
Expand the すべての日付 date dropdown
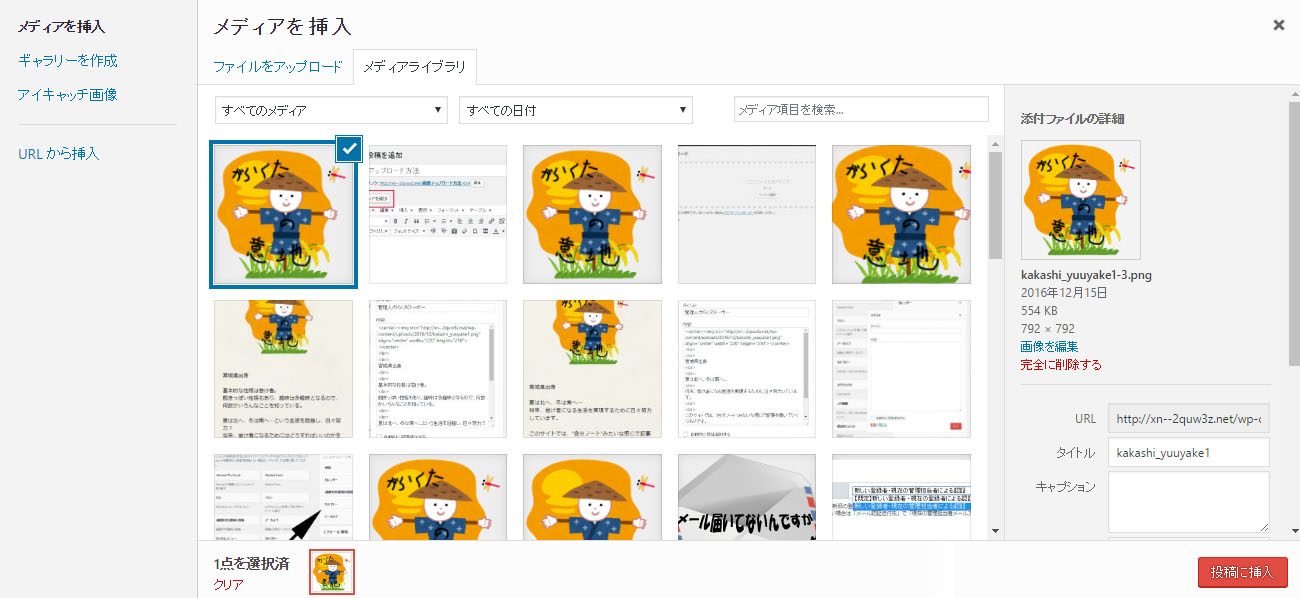pyautogui.click(x=575, y=110)
